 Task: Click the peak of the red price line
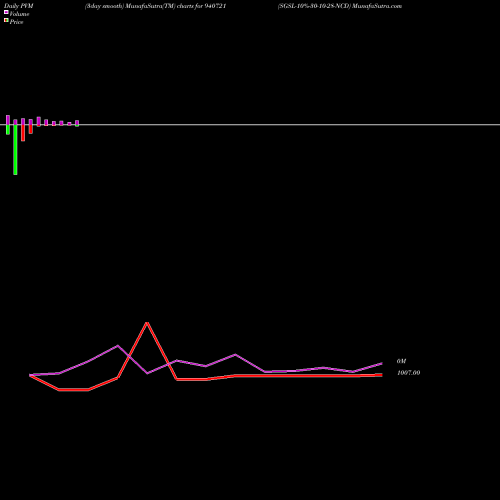(x=147, y=323)
